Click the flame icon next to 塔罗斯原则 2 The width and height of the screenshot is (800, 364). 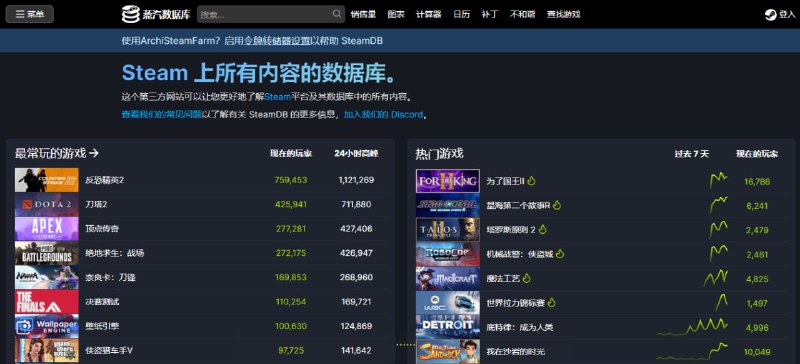543,230
